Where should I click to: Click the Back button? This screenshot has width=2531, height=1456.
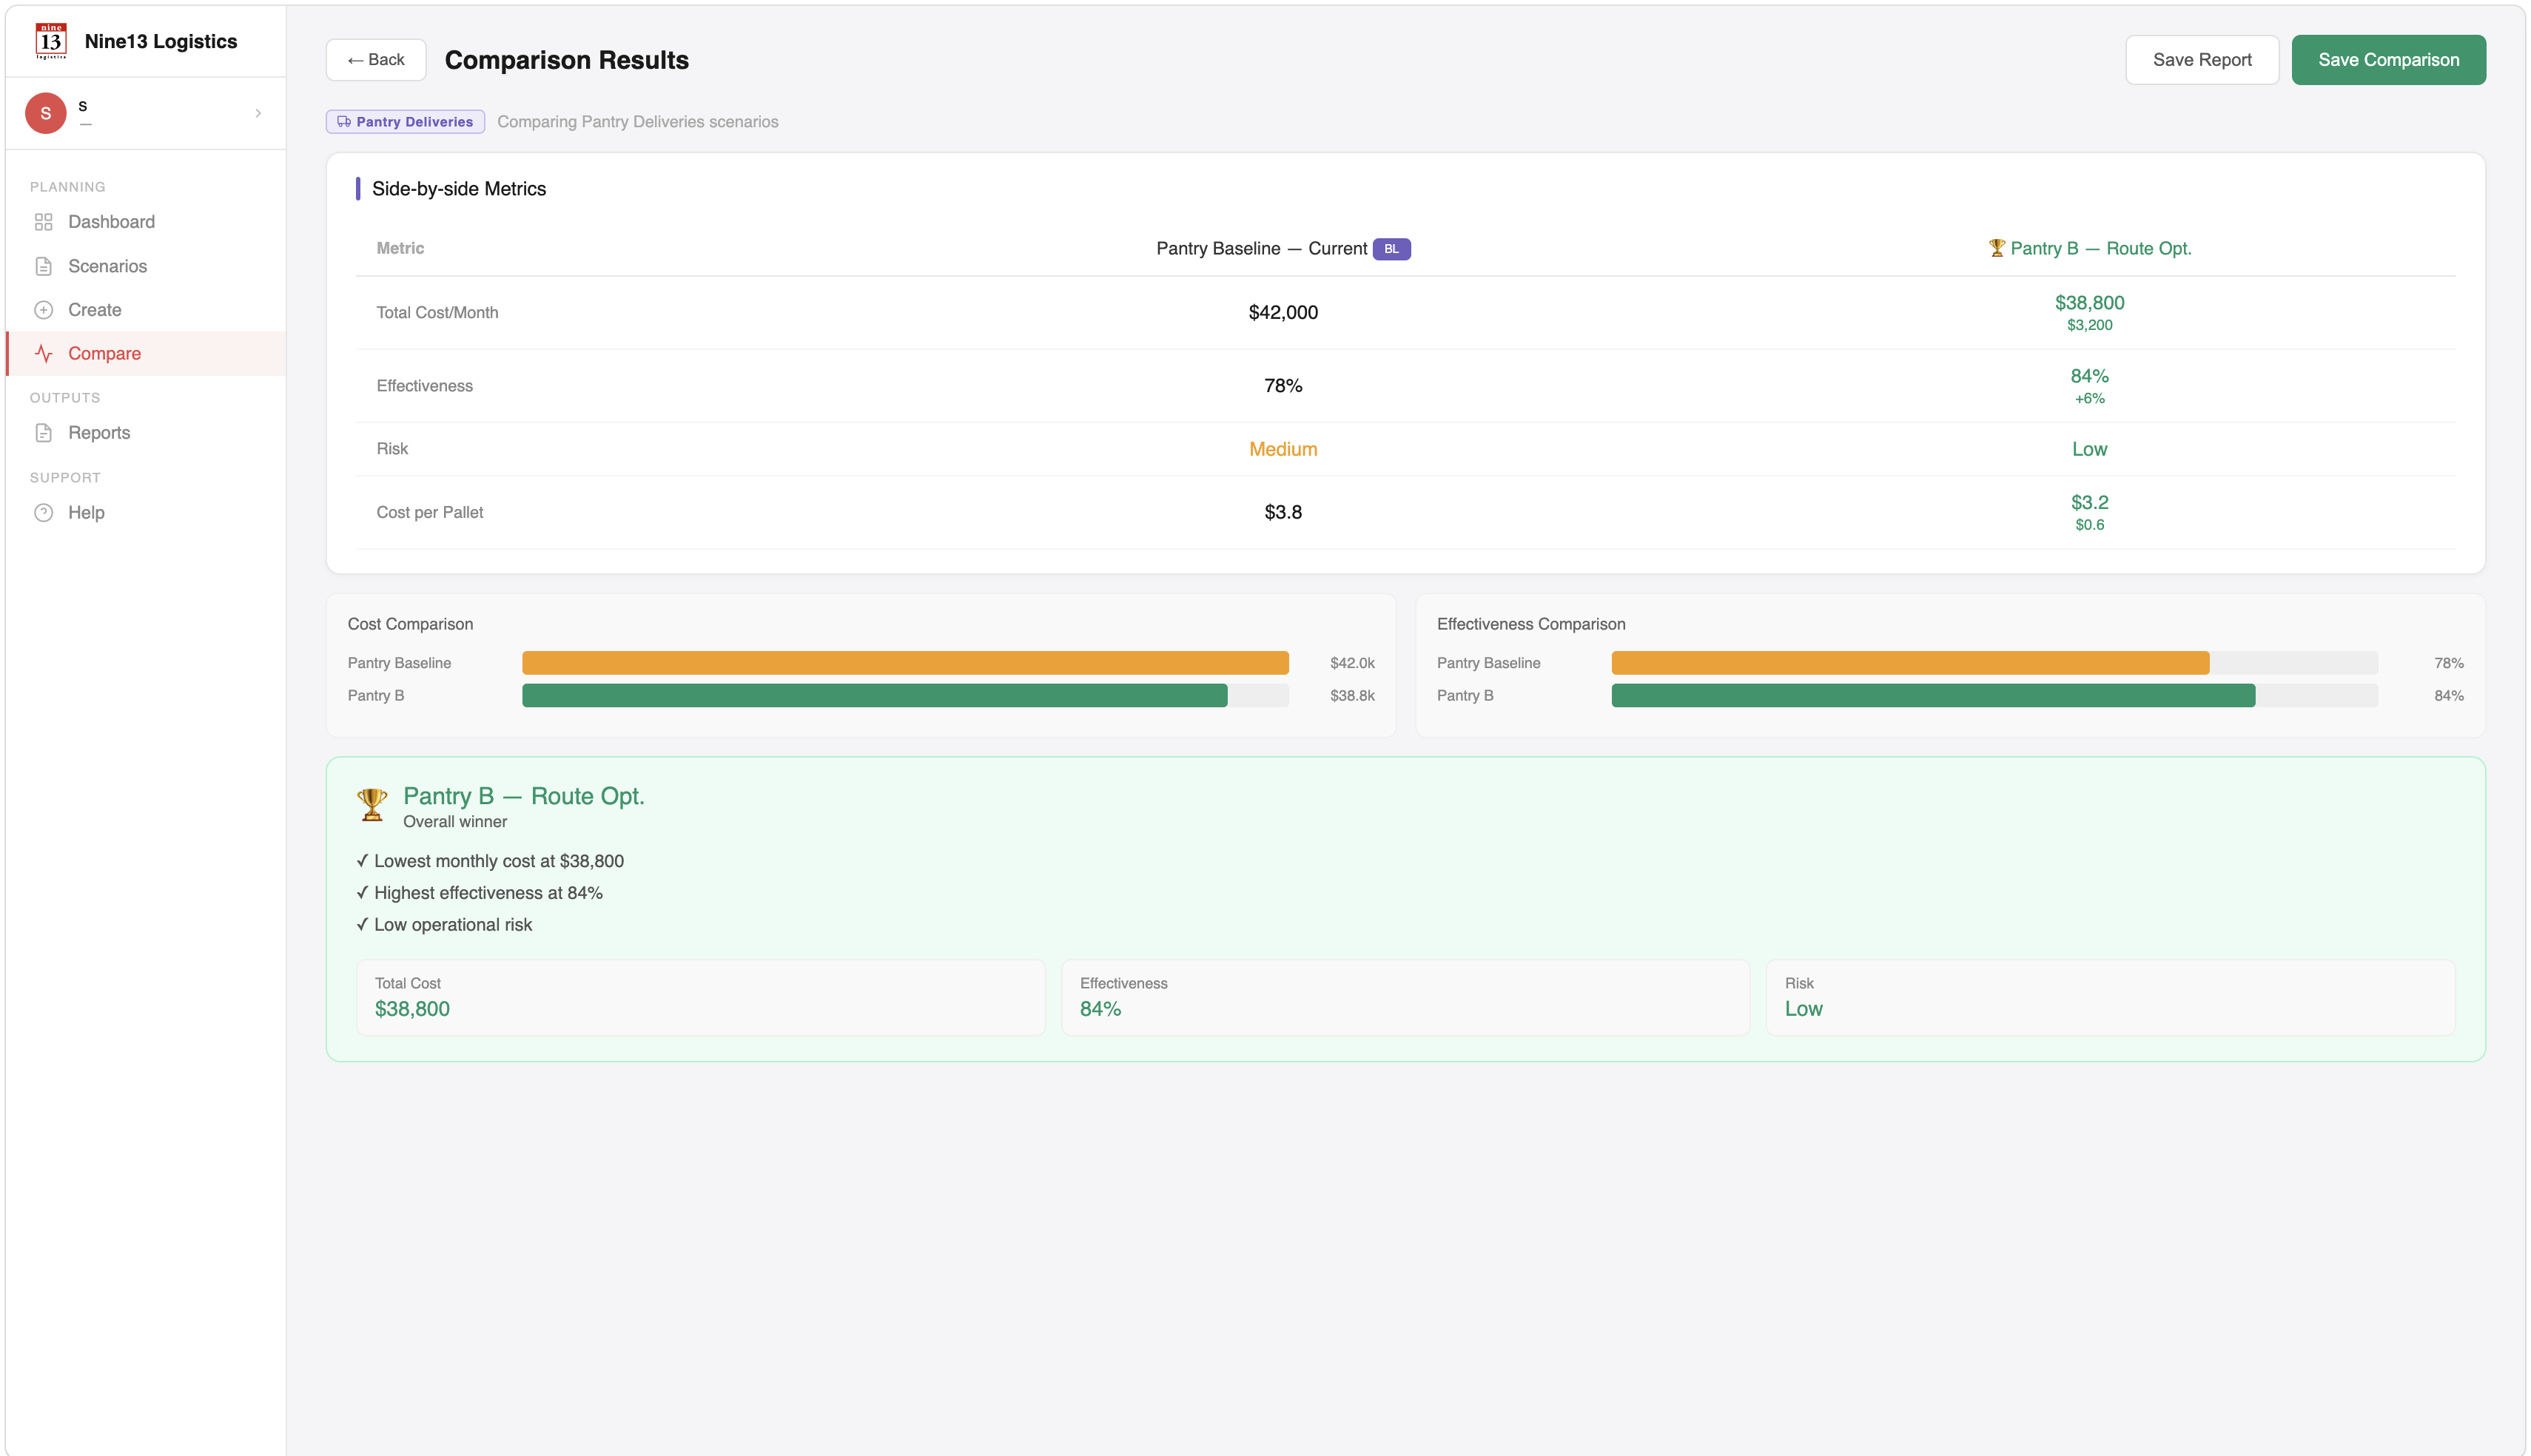click(376, 60)
